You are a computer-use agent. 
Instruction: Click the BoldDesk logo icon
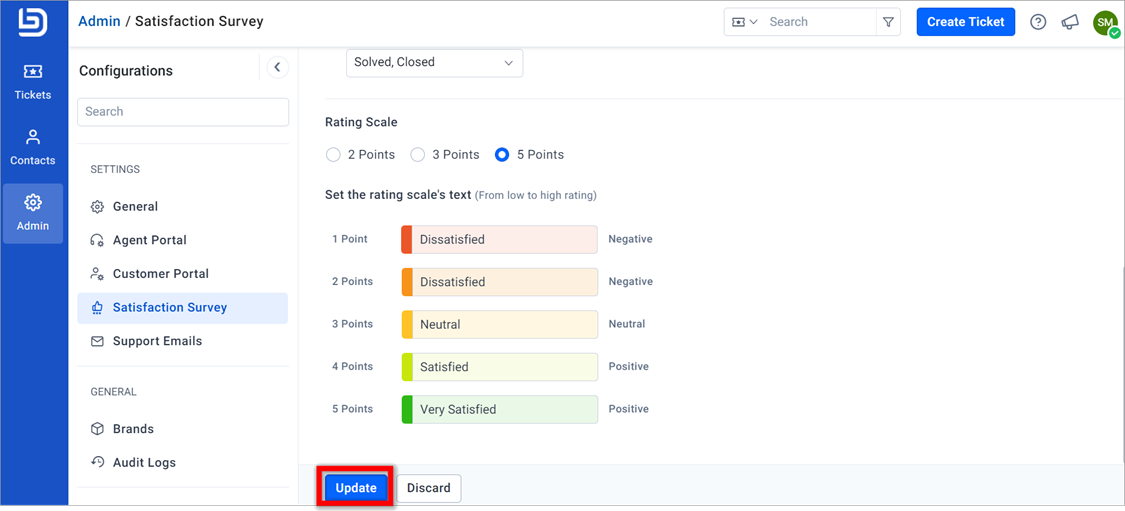(x=33, y=23)
